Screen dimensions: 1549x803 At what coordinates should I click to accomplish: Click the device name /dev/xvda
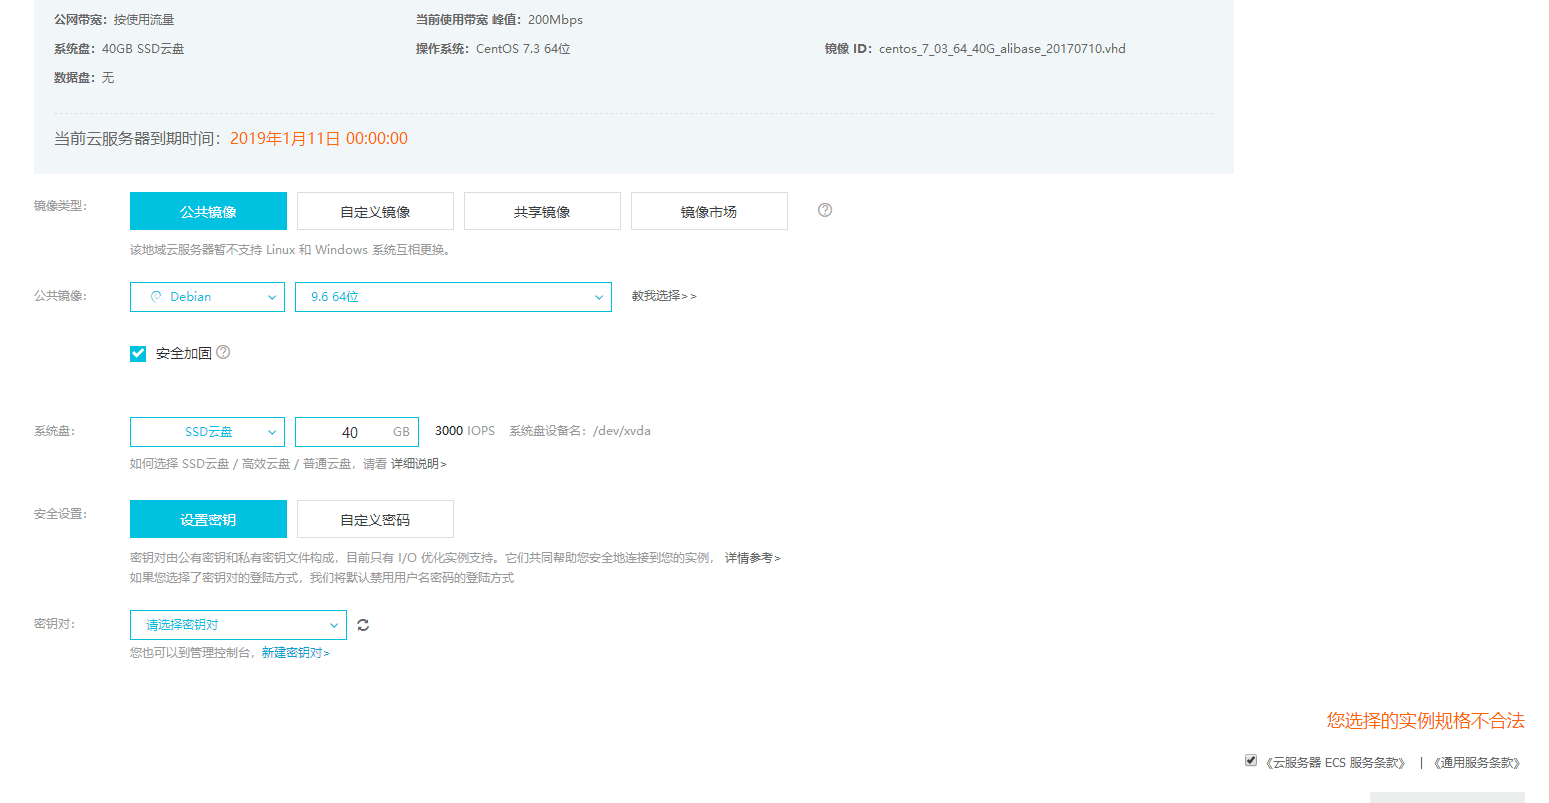coord(622,431)
